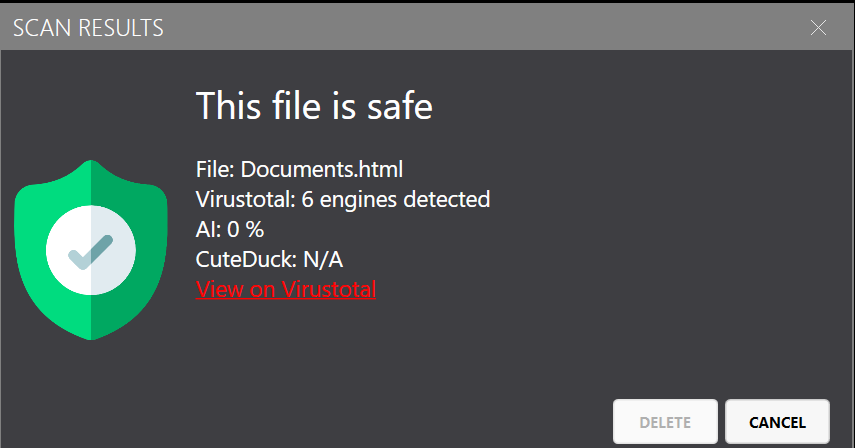Image resolution: width=855 pixels, height=448 pixels.
Task: Close the Scan Results dialog with X
Action: 818,28
